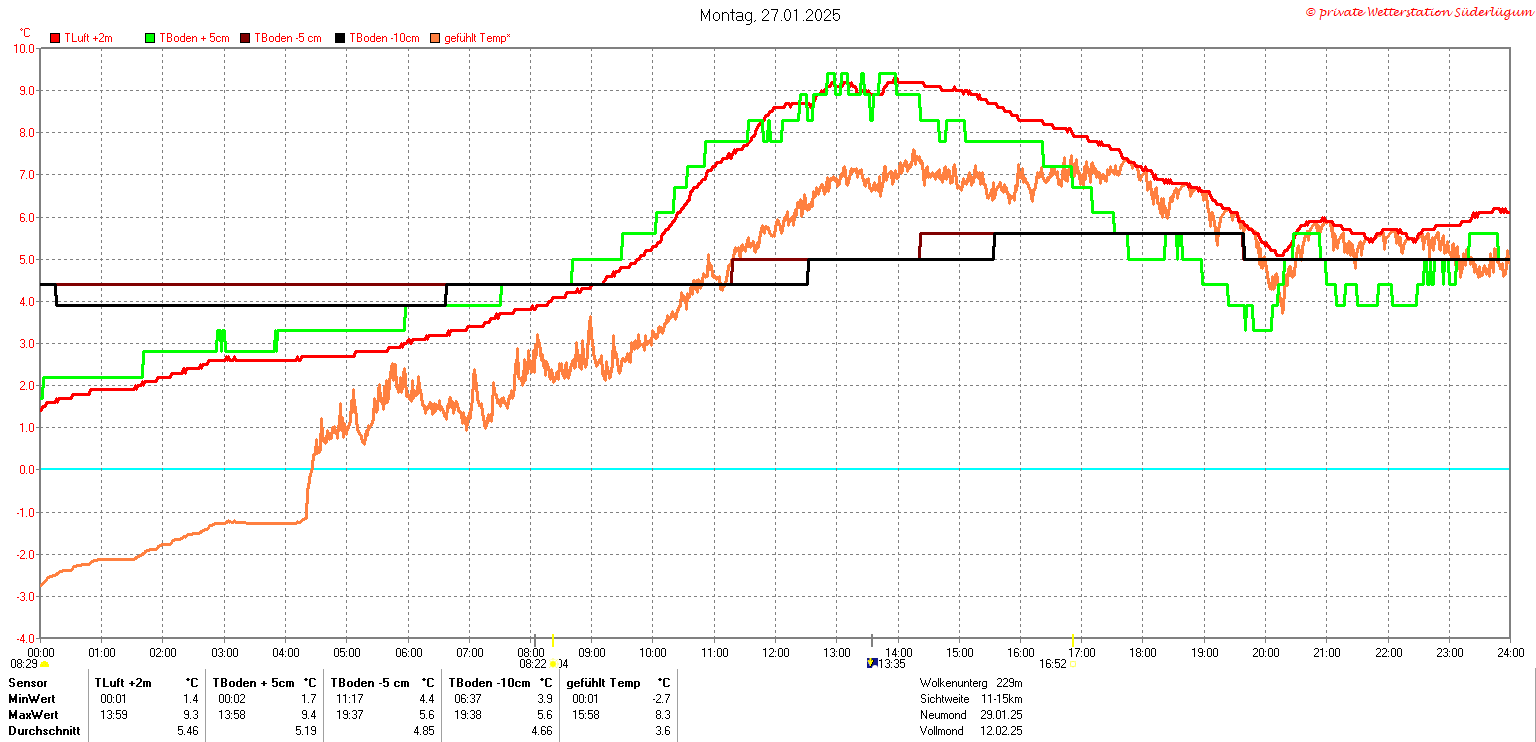Click the orange gefühlt Temp legend square
Image resolution: width=1536 pixels, height=742 pixels.
[436, 38]
